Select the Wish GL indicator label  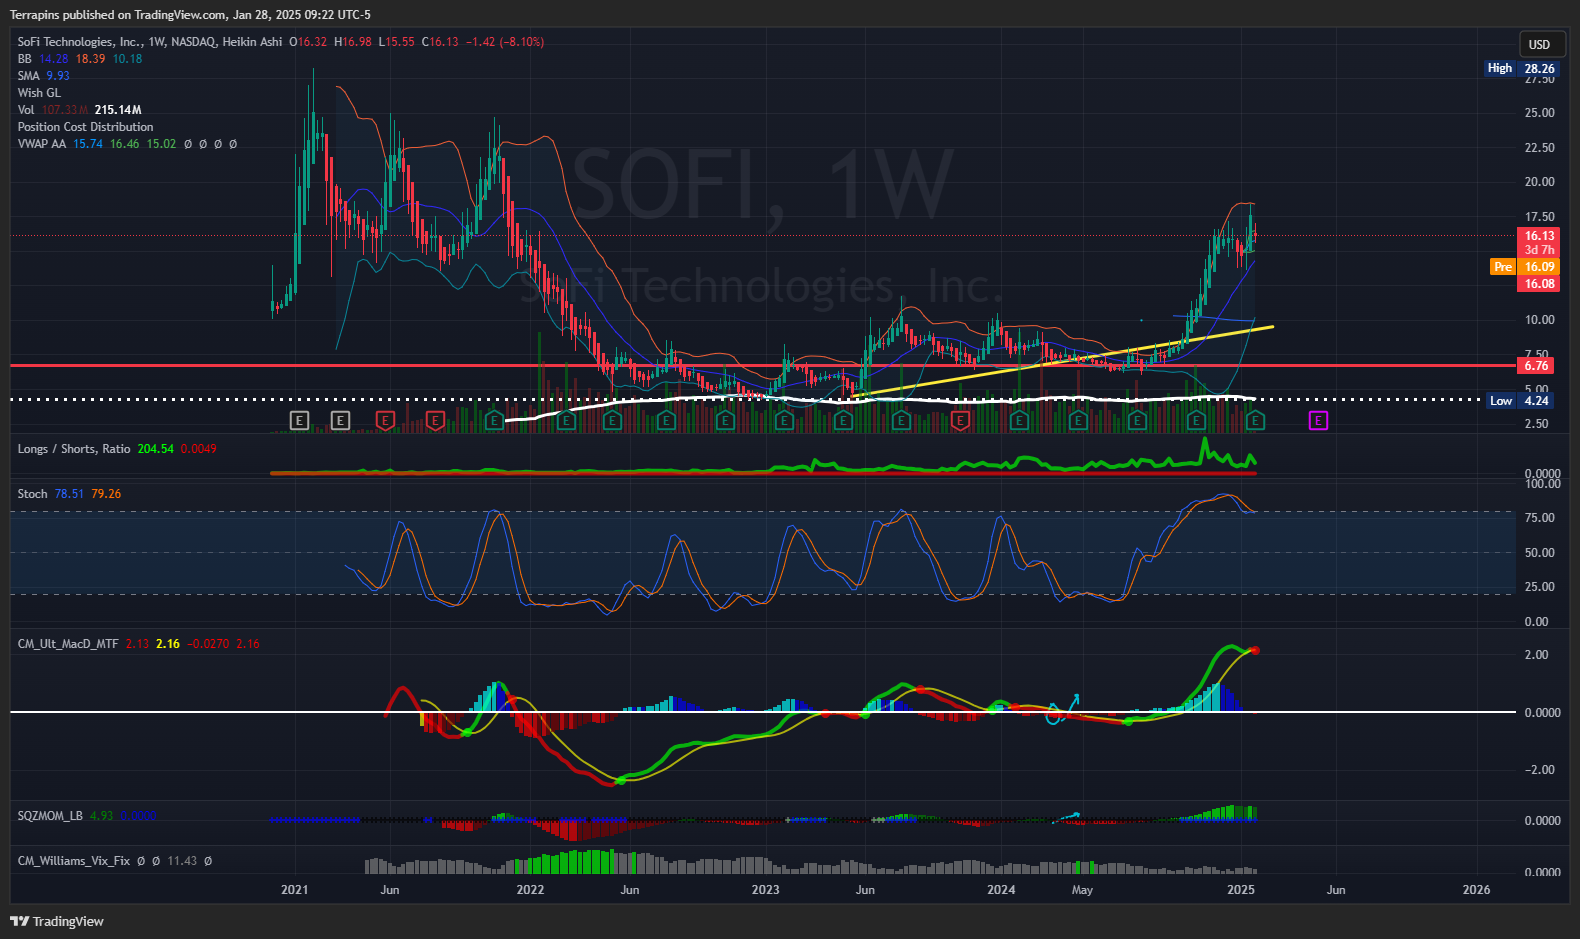[39, 93]
